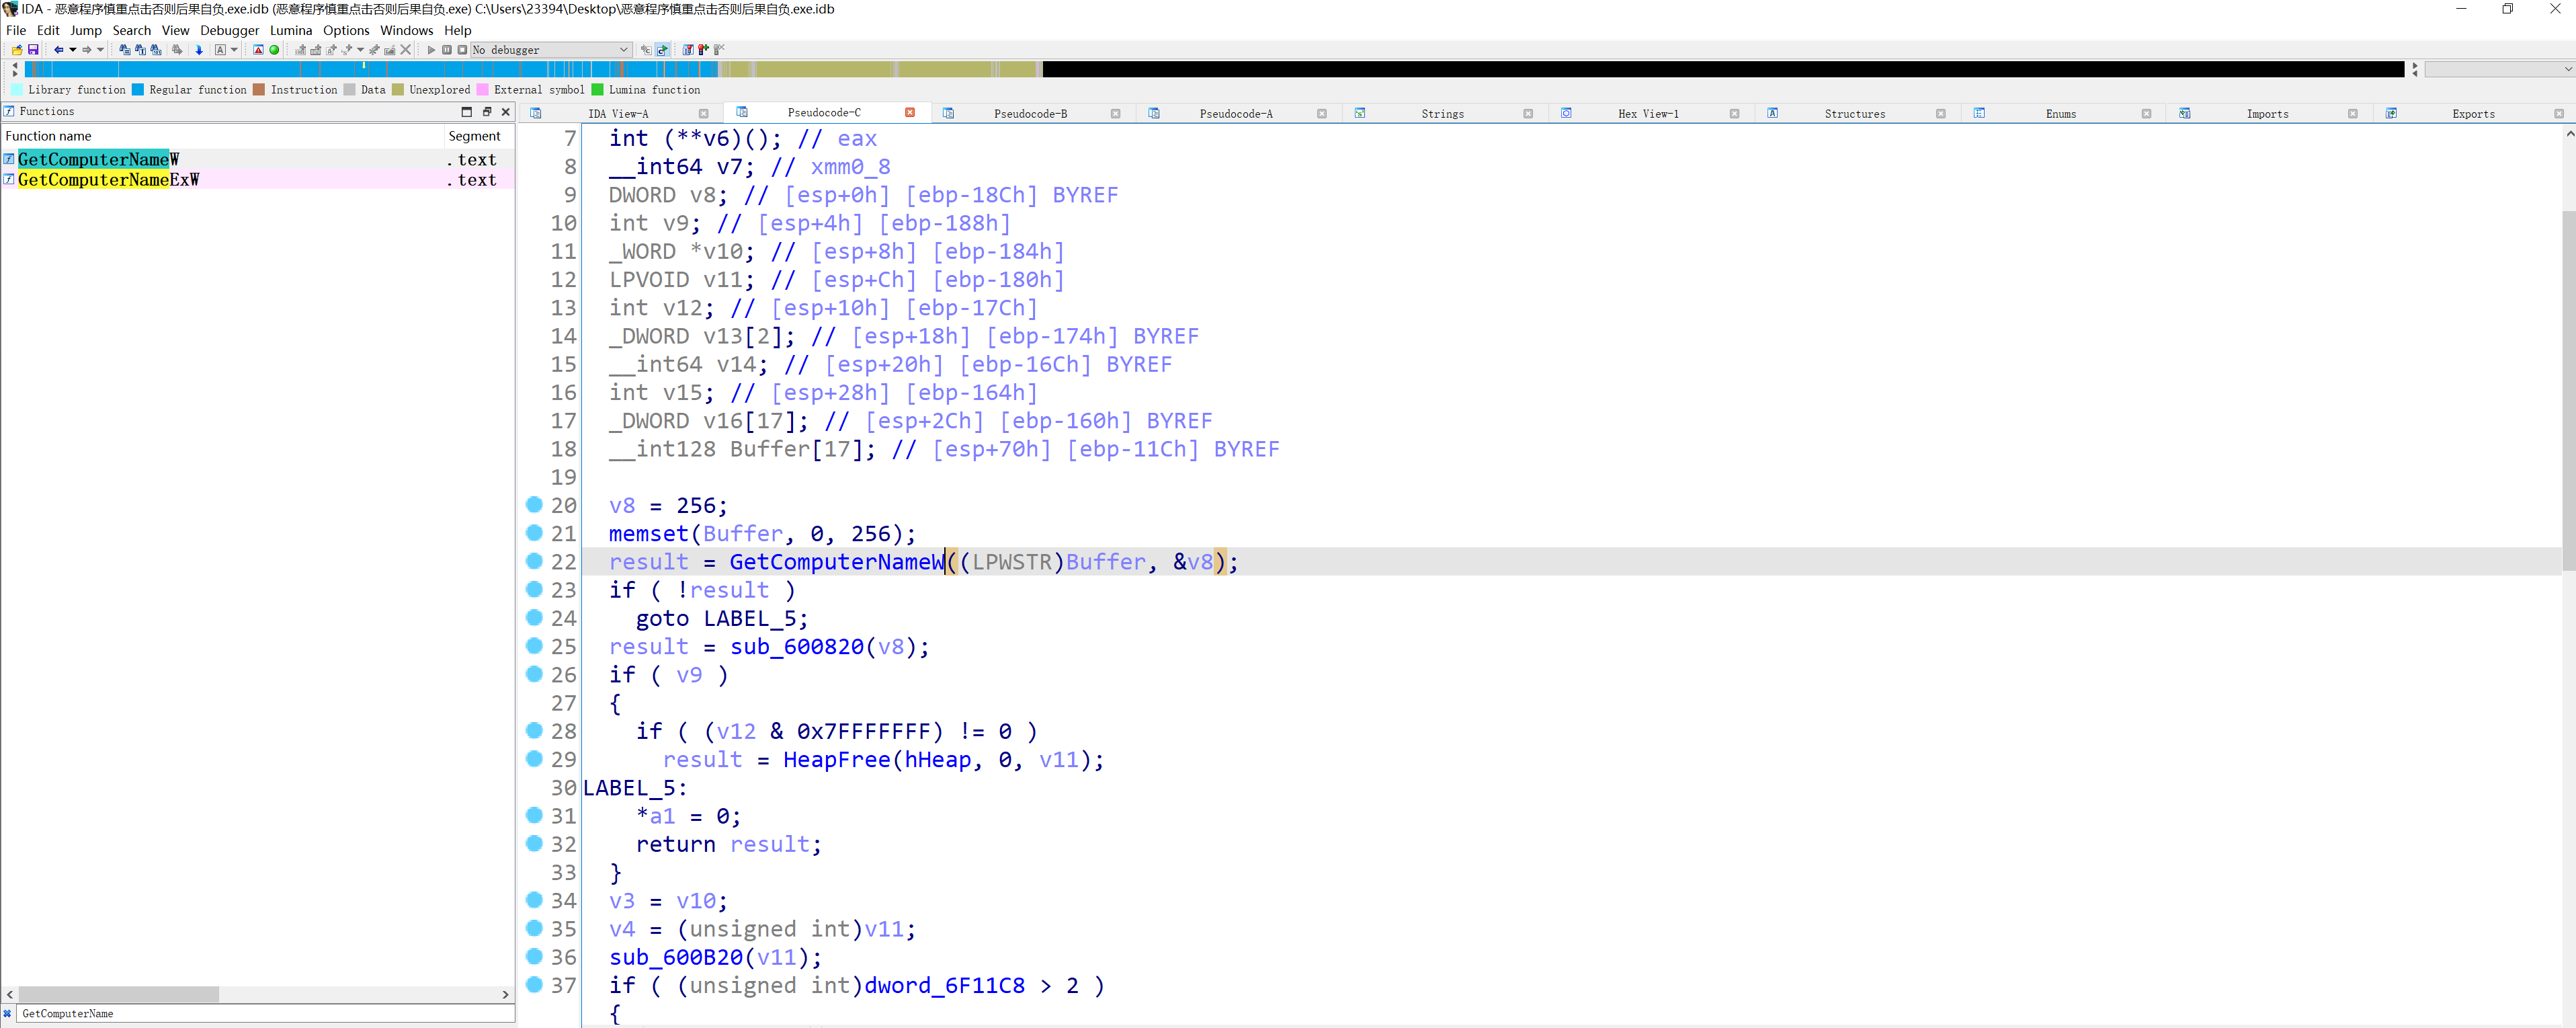The image size is (2576, 1028).
Task: Click the Segment column header
Action: pos(474,136)
